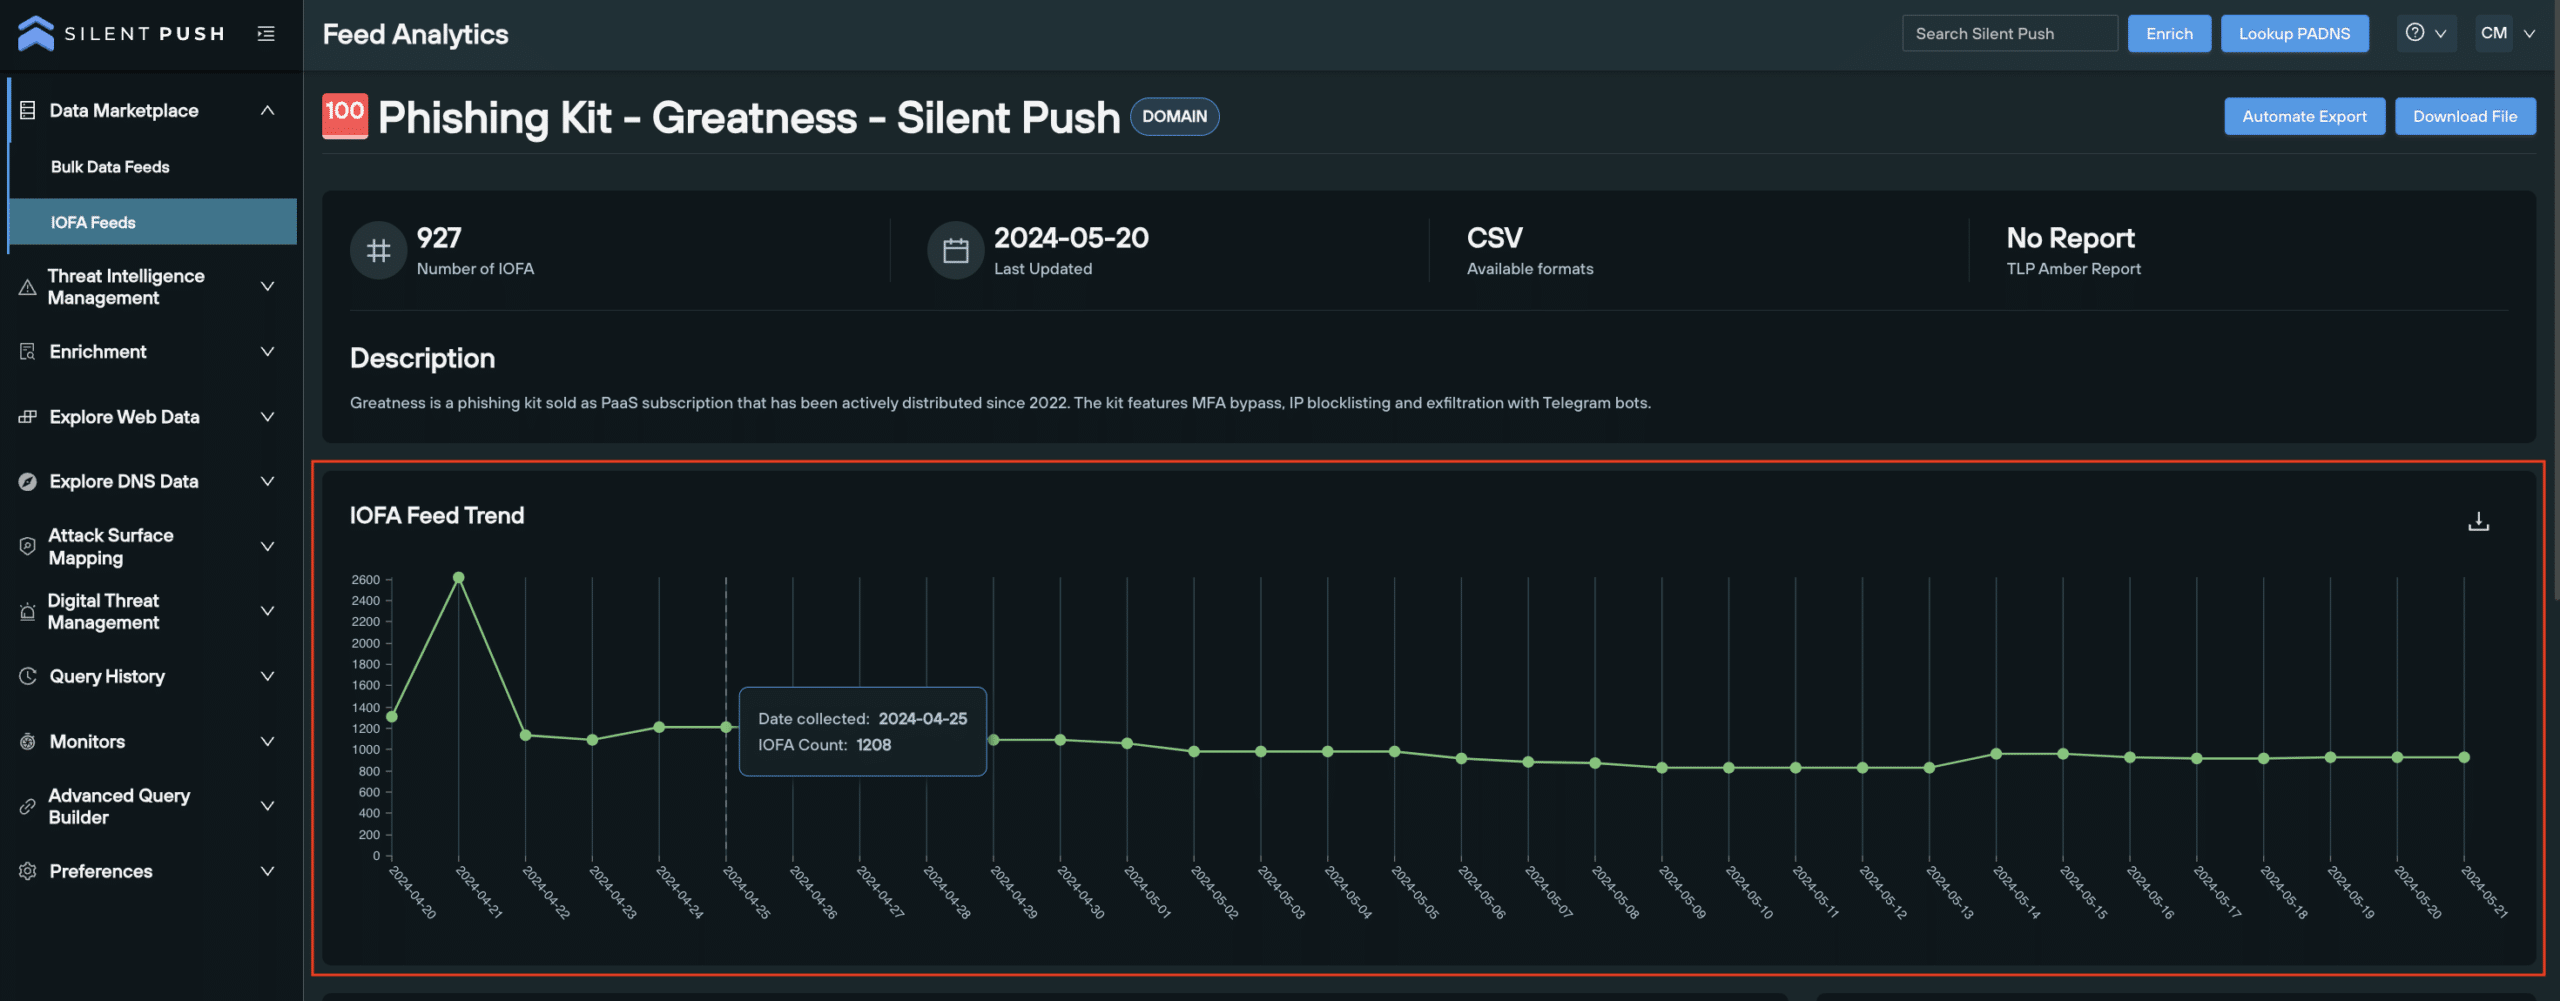Collapse the Data Marketplace section chevron
The image size is (2560, 1001).
[267, 110]
